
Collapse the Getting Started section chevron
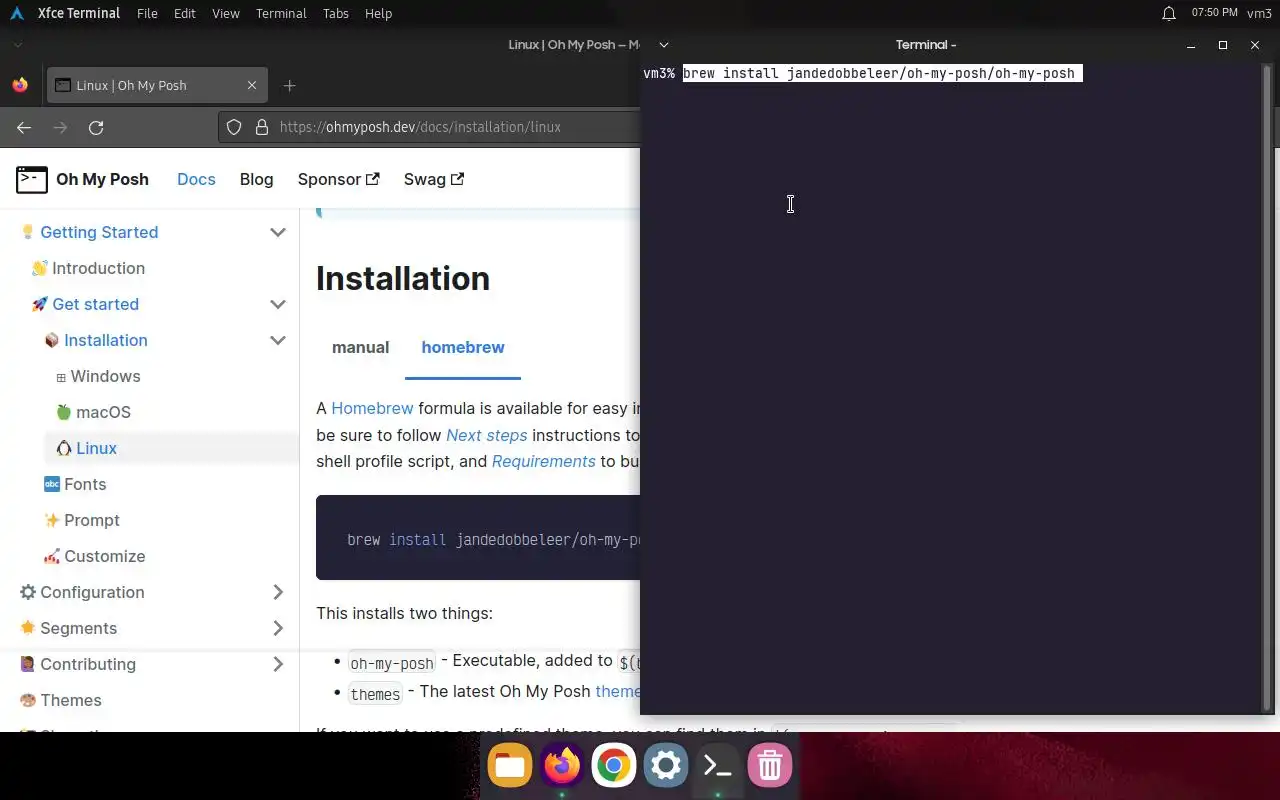click(x=278, y=232)
